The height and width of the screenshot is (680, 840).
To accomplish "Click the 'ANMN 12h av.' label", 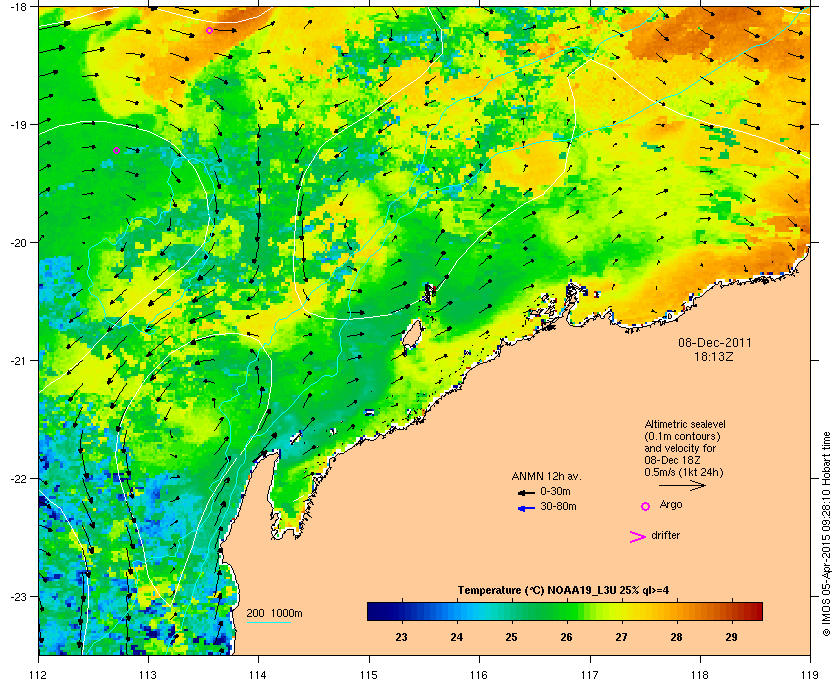I will coord(546,476).
